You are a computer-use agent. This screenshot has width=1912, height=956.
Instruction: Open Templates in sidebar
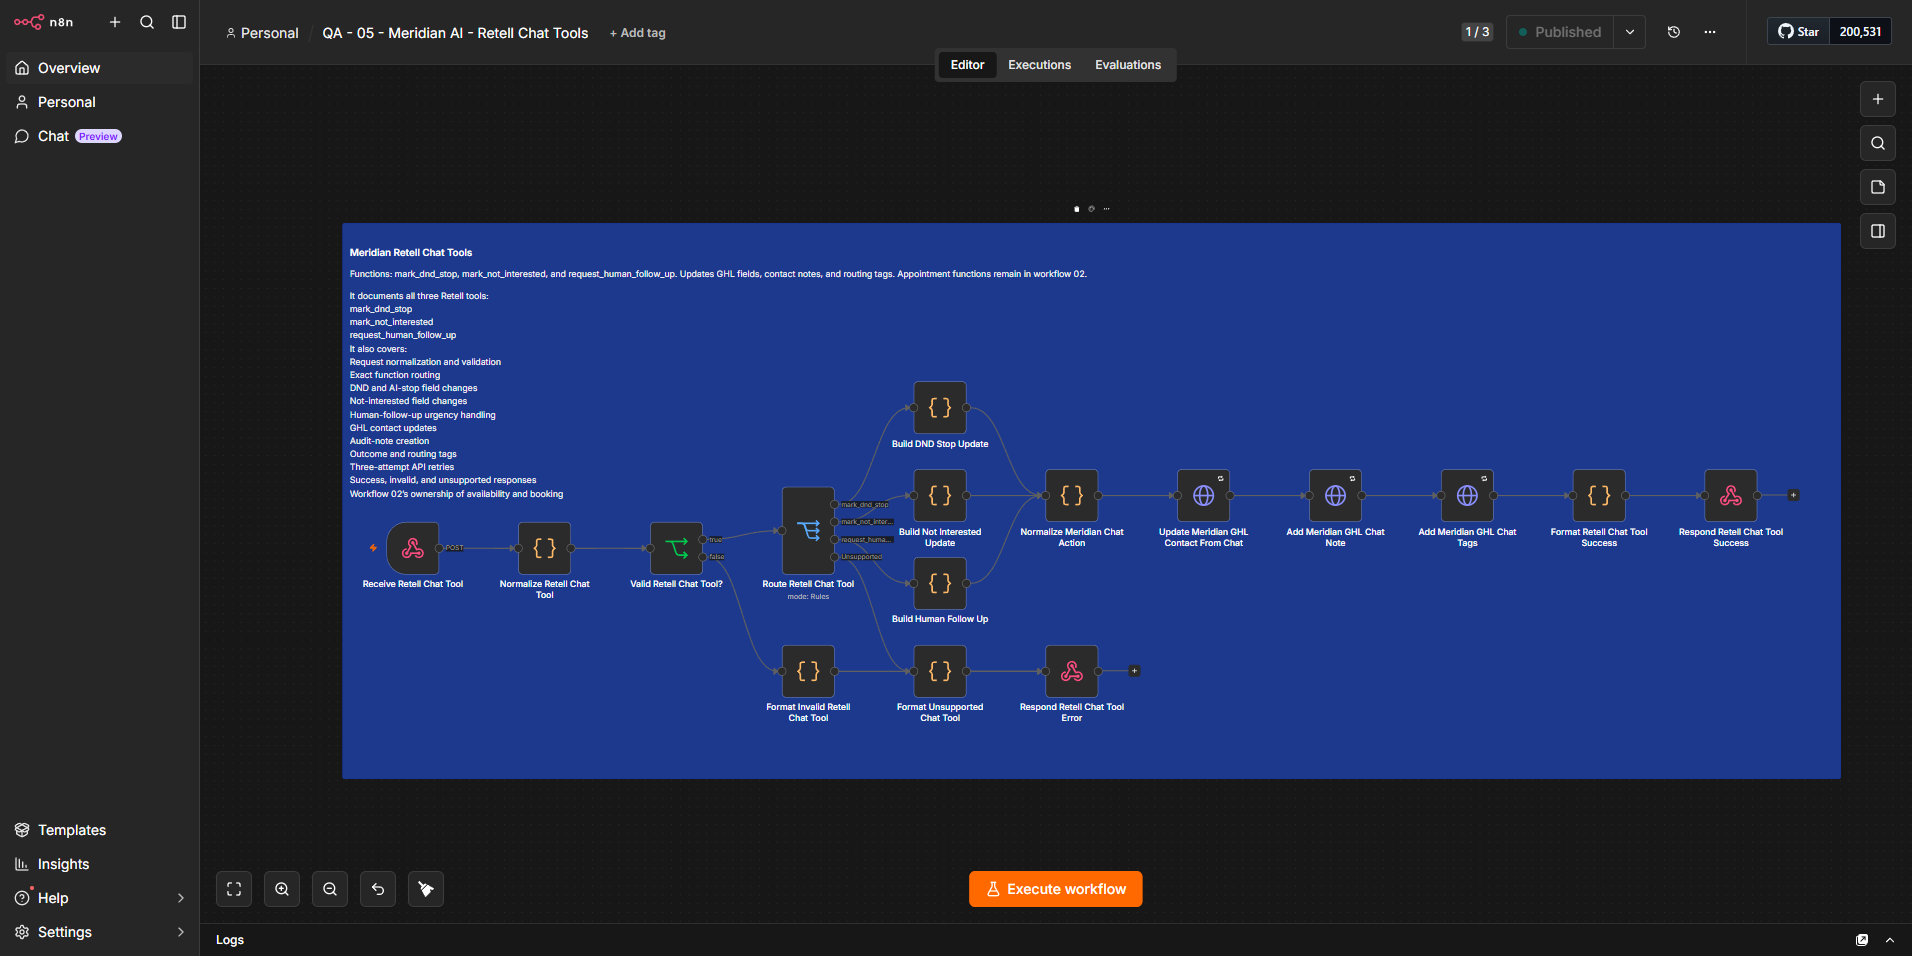pos(100,830)
